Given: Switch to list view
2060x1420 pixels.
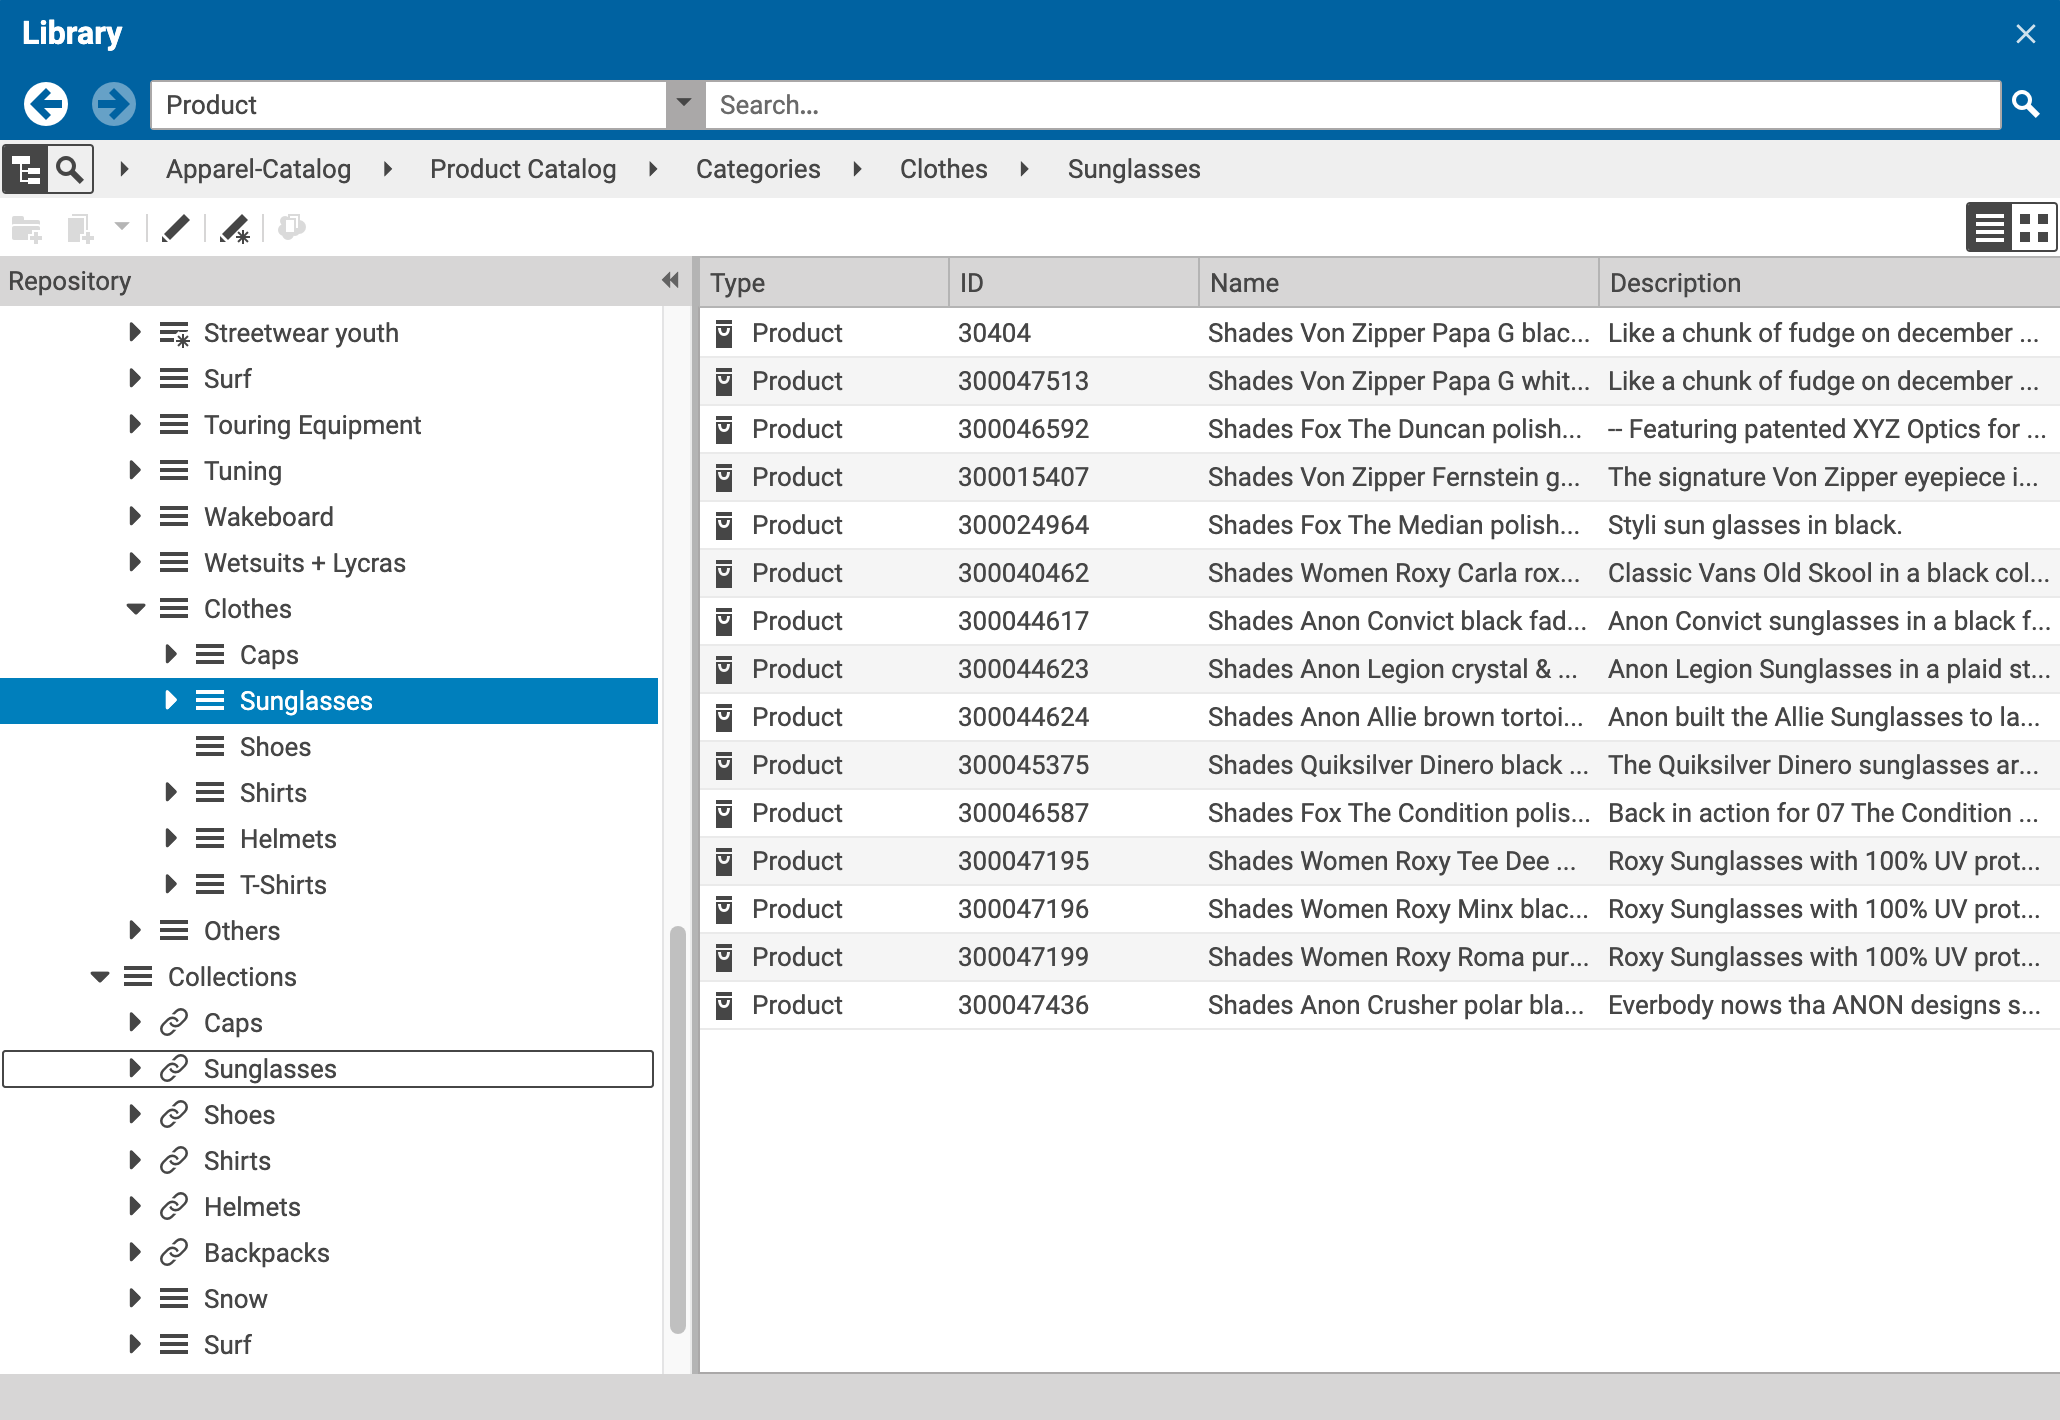Looking at the screenshot, I should (x=1989, y=228).
